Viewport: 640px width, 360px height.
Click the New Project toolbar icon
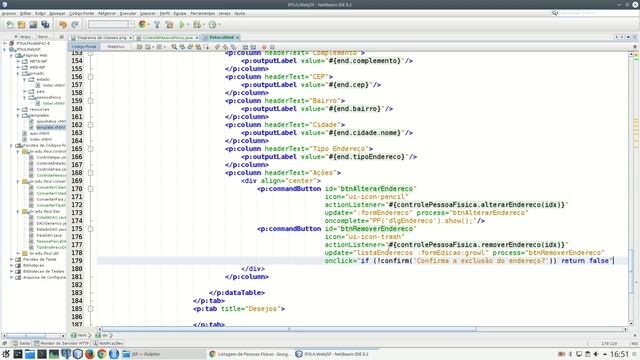21,24
